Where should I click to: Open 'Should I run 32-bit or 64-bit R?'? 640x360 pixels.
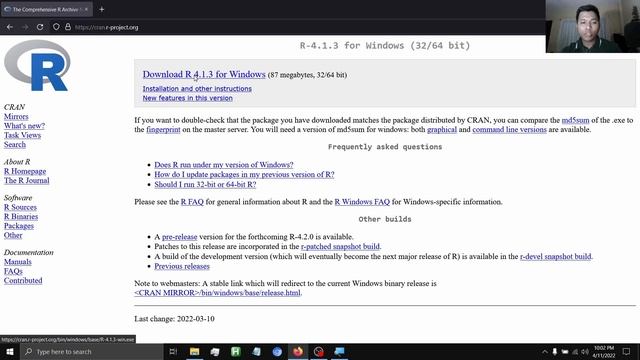205,184
